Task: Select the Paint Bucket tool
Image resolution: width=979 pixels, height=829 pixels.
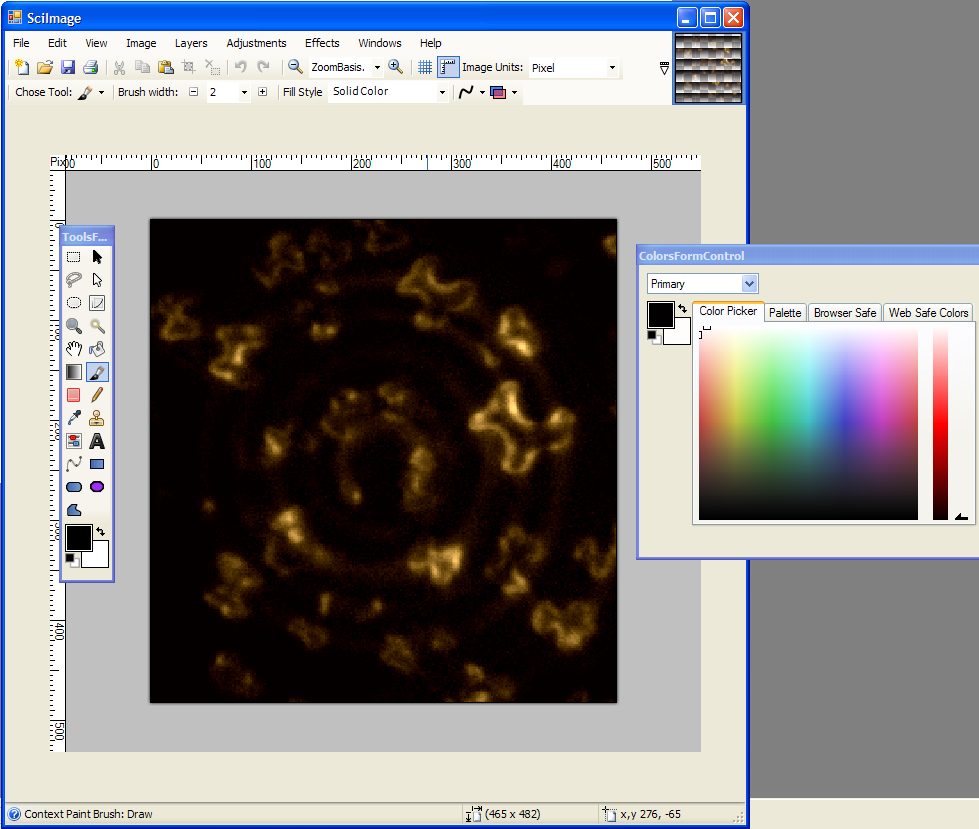Action: (x=97, y=349)
